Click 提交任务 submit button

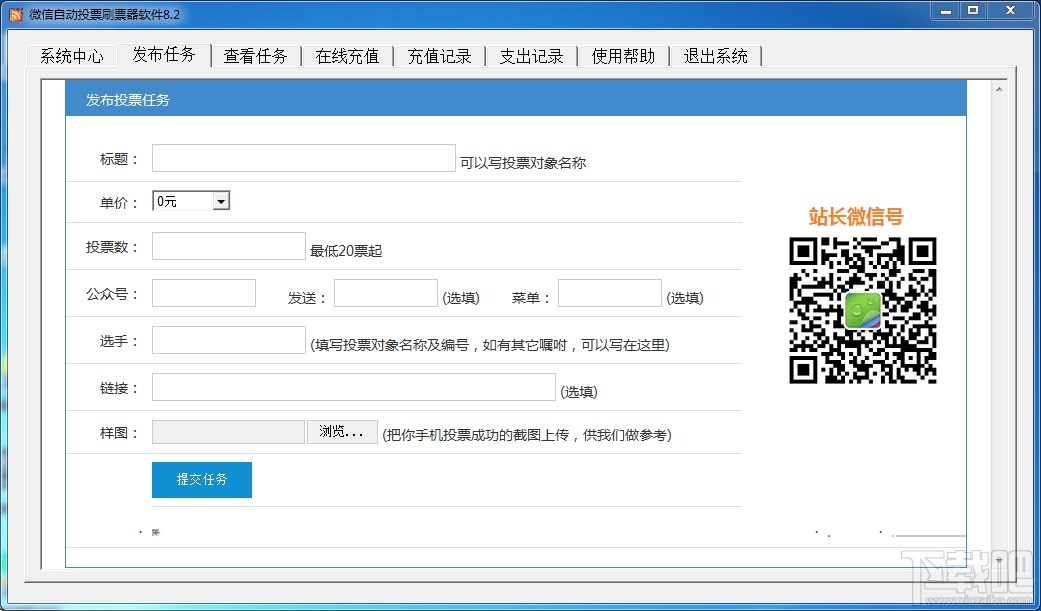click(x=202, y=480)
